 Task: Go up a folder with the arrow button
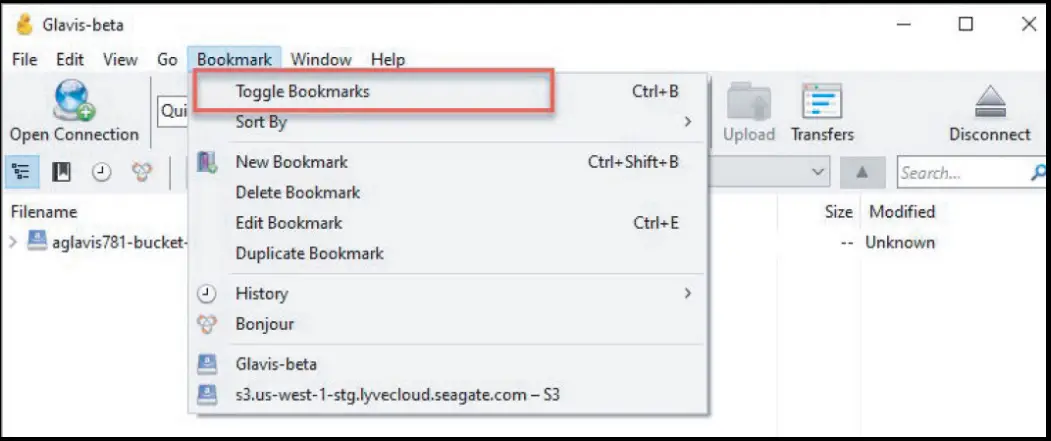point(864,173)
